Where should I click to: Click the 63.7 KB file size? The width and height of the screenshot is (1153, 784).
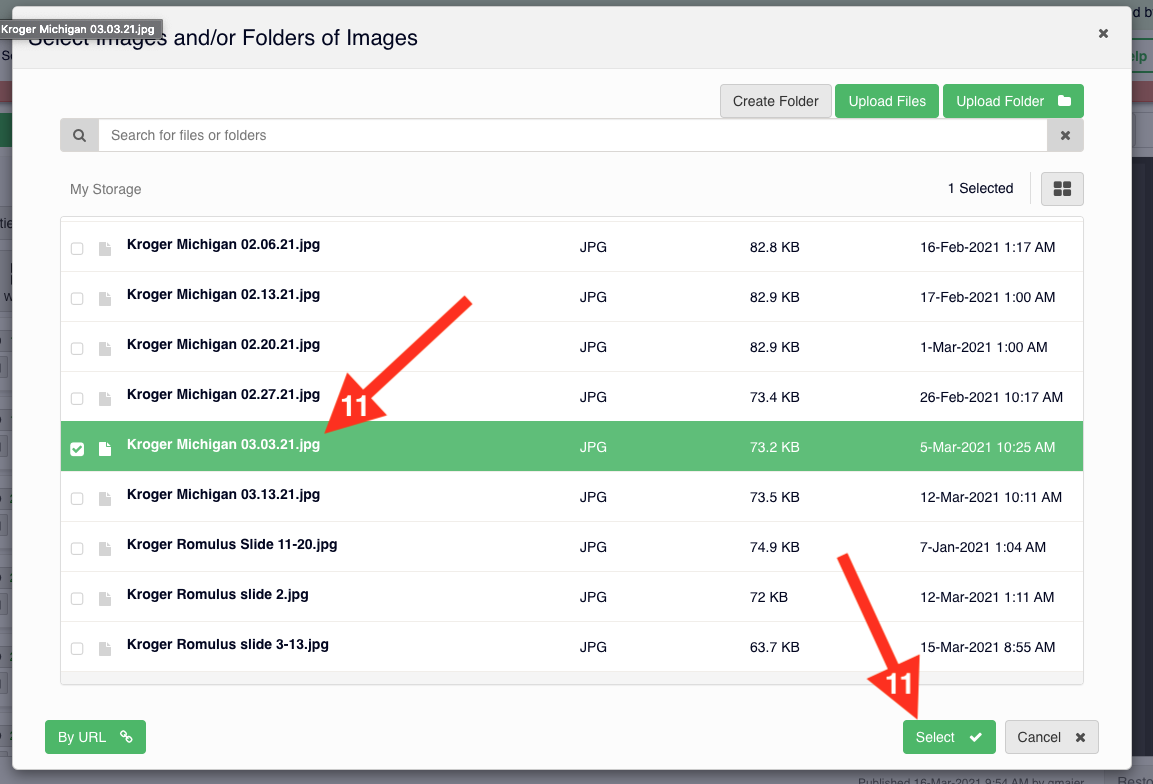tap(774, 648)
